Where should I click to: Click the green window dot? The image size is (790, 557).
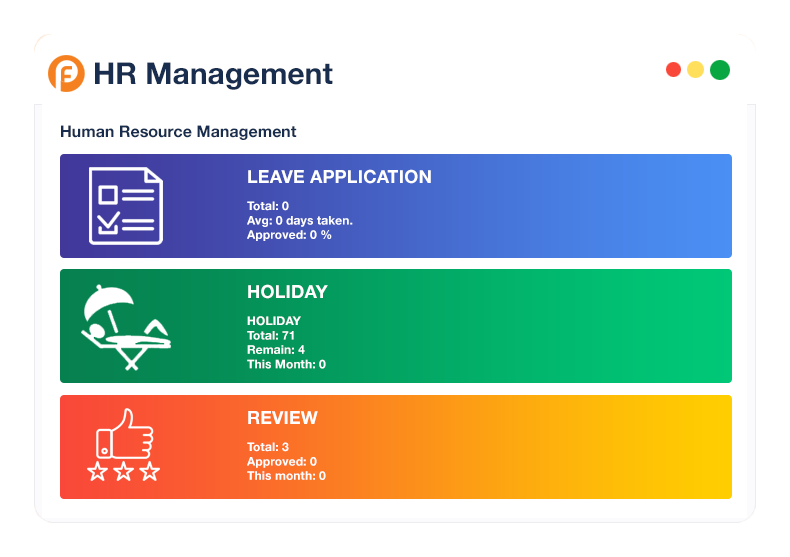pos(719,69)
